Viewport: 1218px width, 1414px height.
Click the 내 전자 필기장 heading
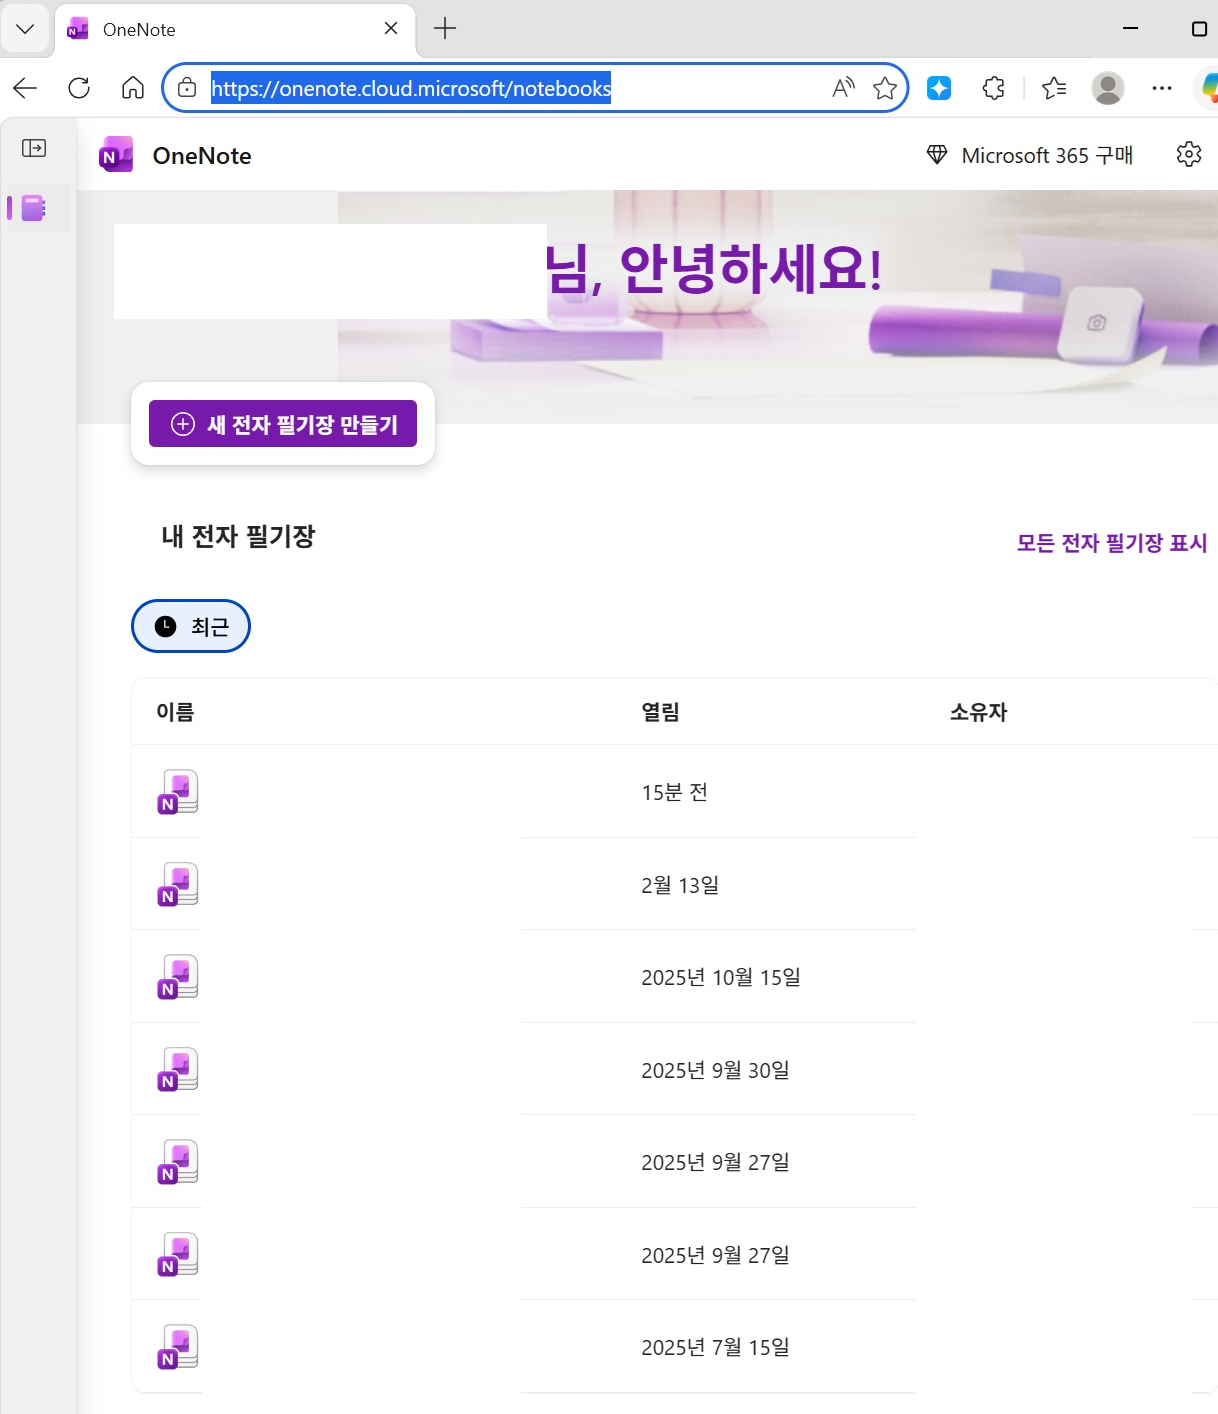click(x=238, y=537)
